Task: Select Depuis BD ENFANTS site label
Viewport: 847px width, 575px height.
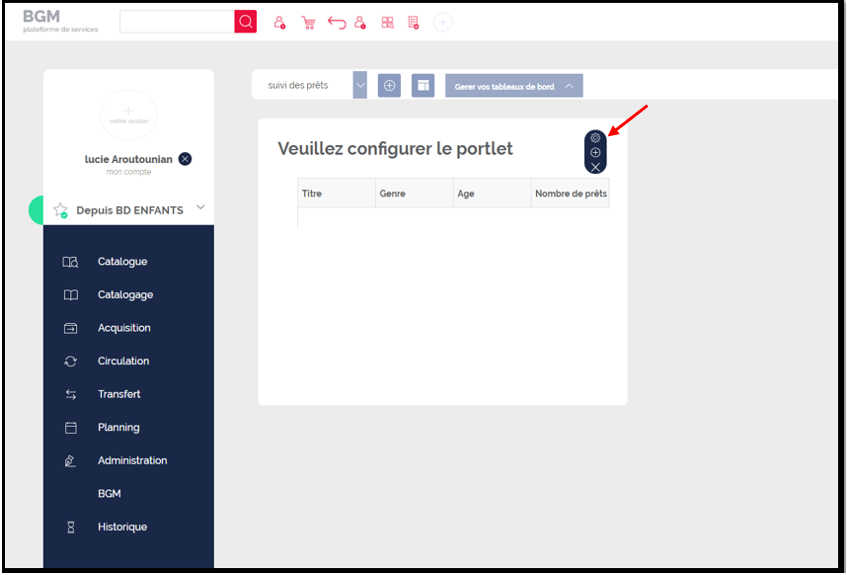Action: 130,210
